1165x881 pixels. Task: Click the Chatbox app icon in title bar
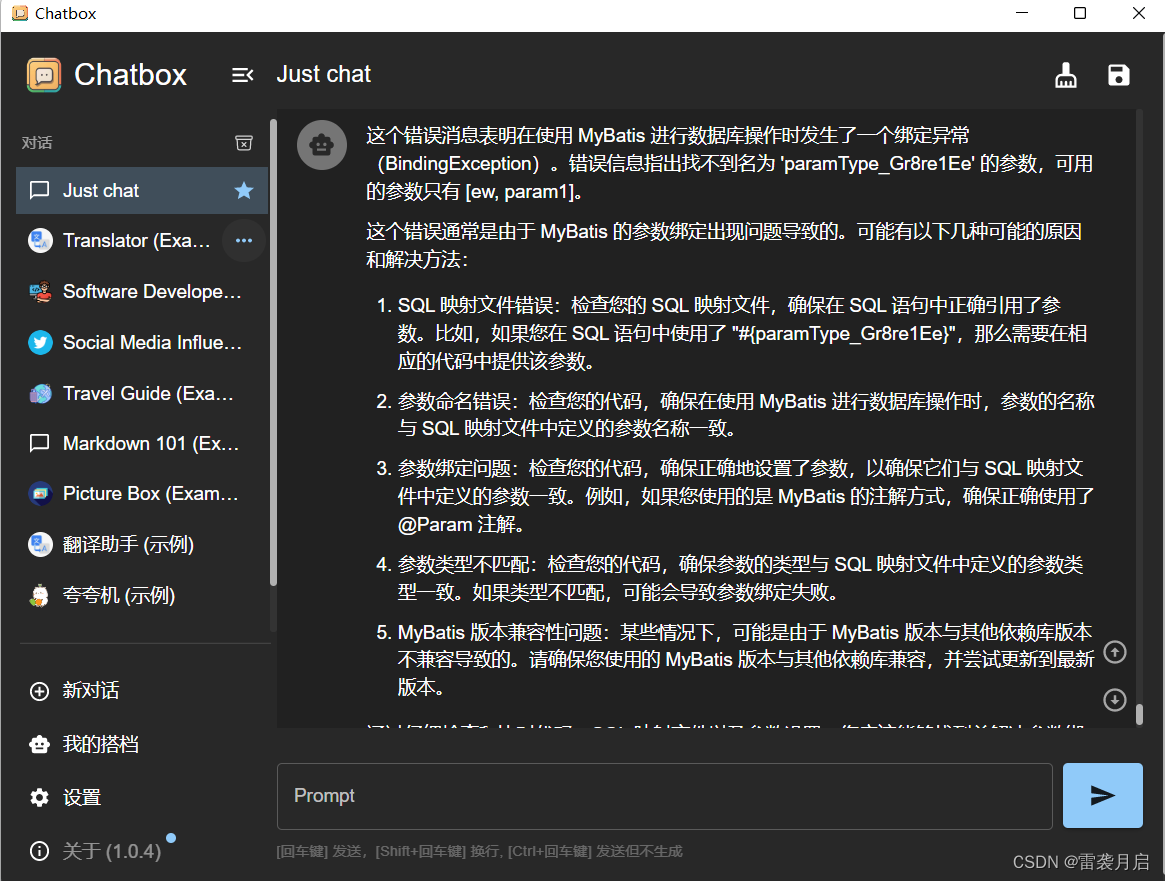click(20, 13)
